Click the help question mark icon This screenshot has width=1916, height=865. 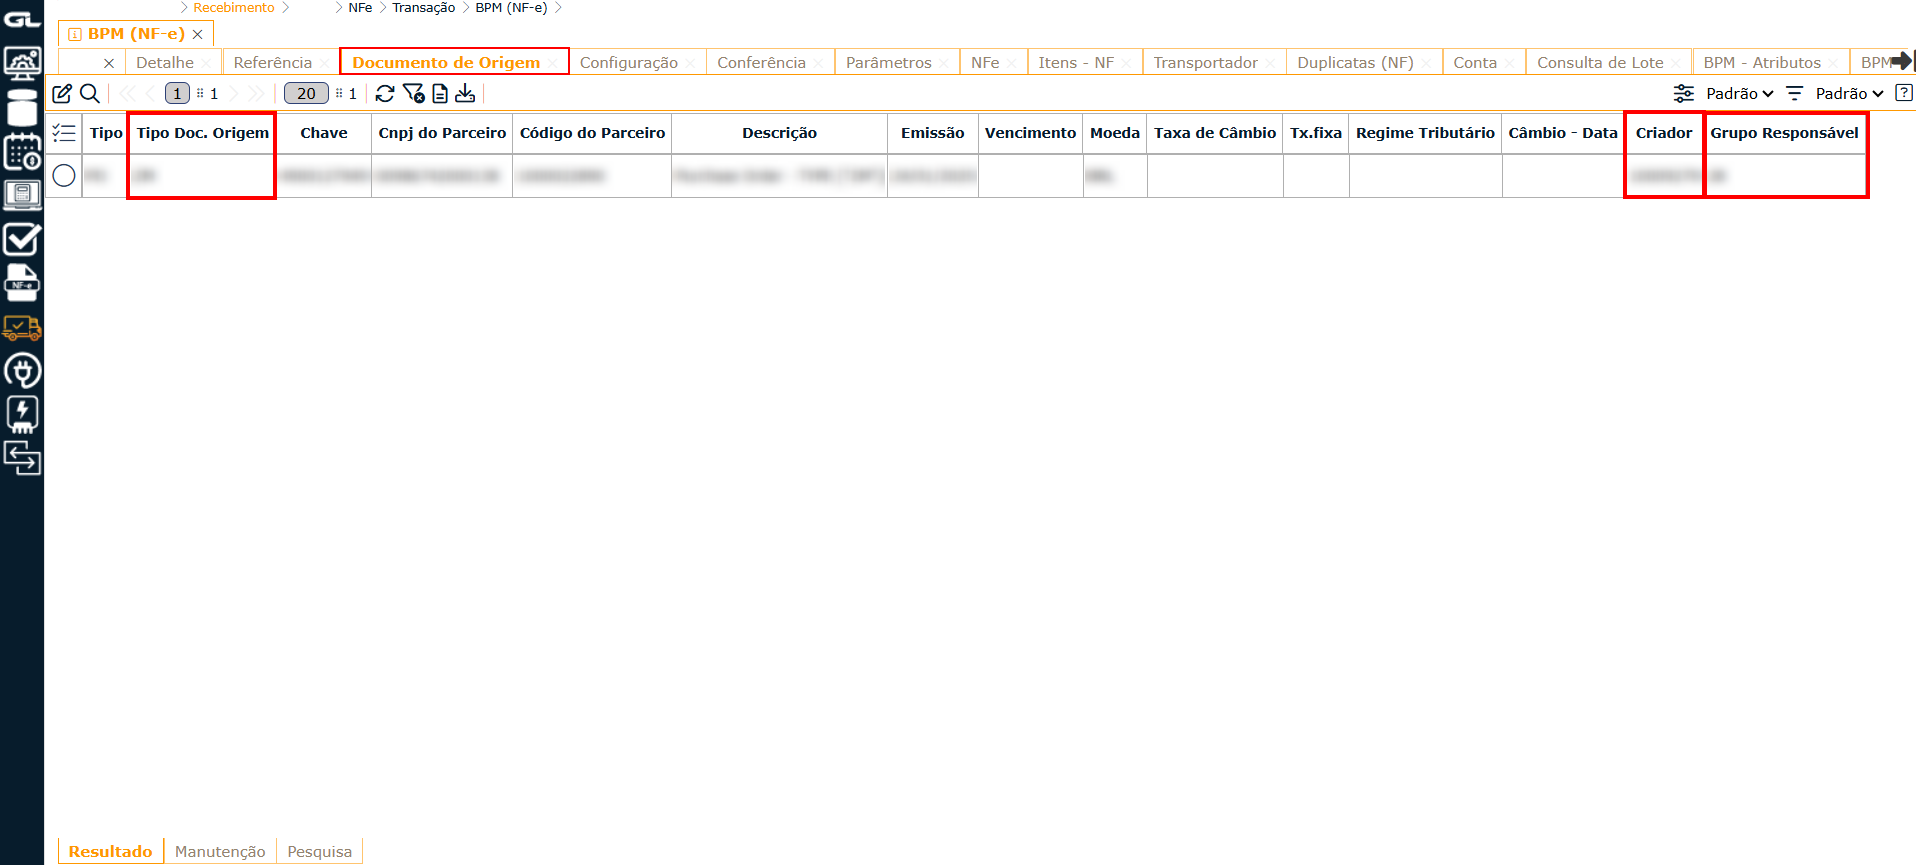point(1904,93)
